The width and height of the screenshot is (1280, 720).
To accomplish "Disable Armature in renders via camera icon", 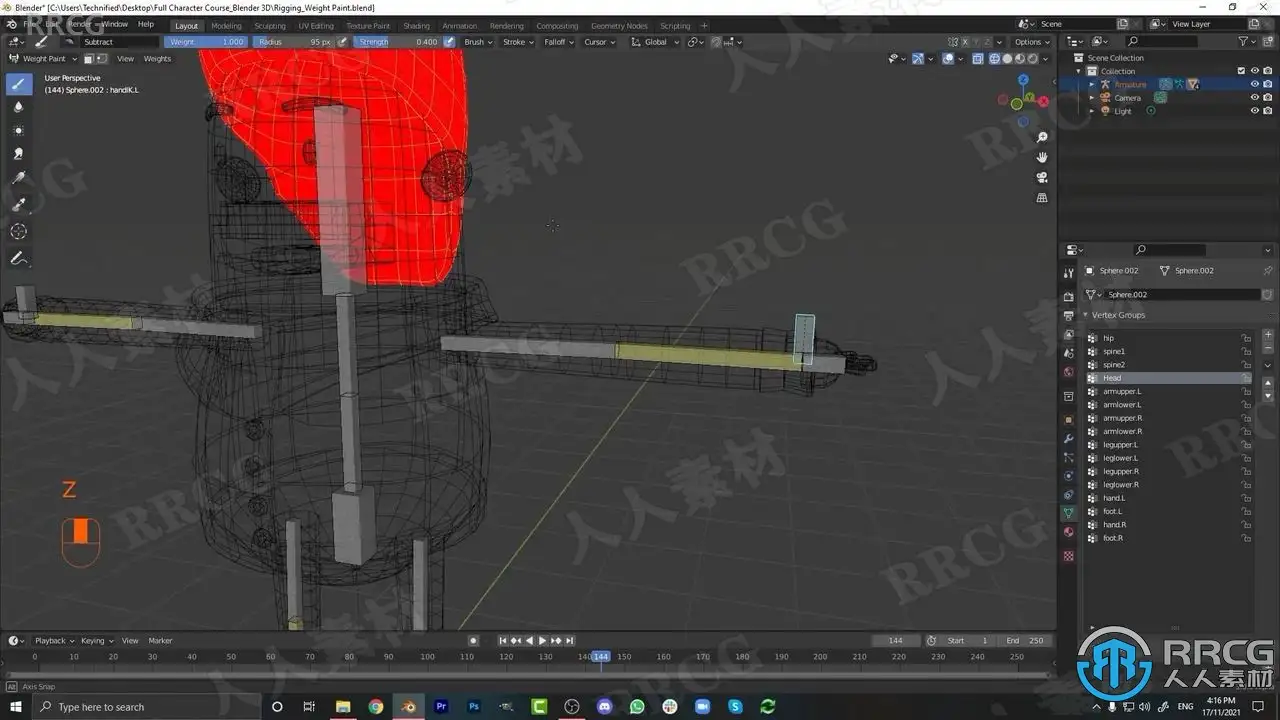I will click(1267, 84).
